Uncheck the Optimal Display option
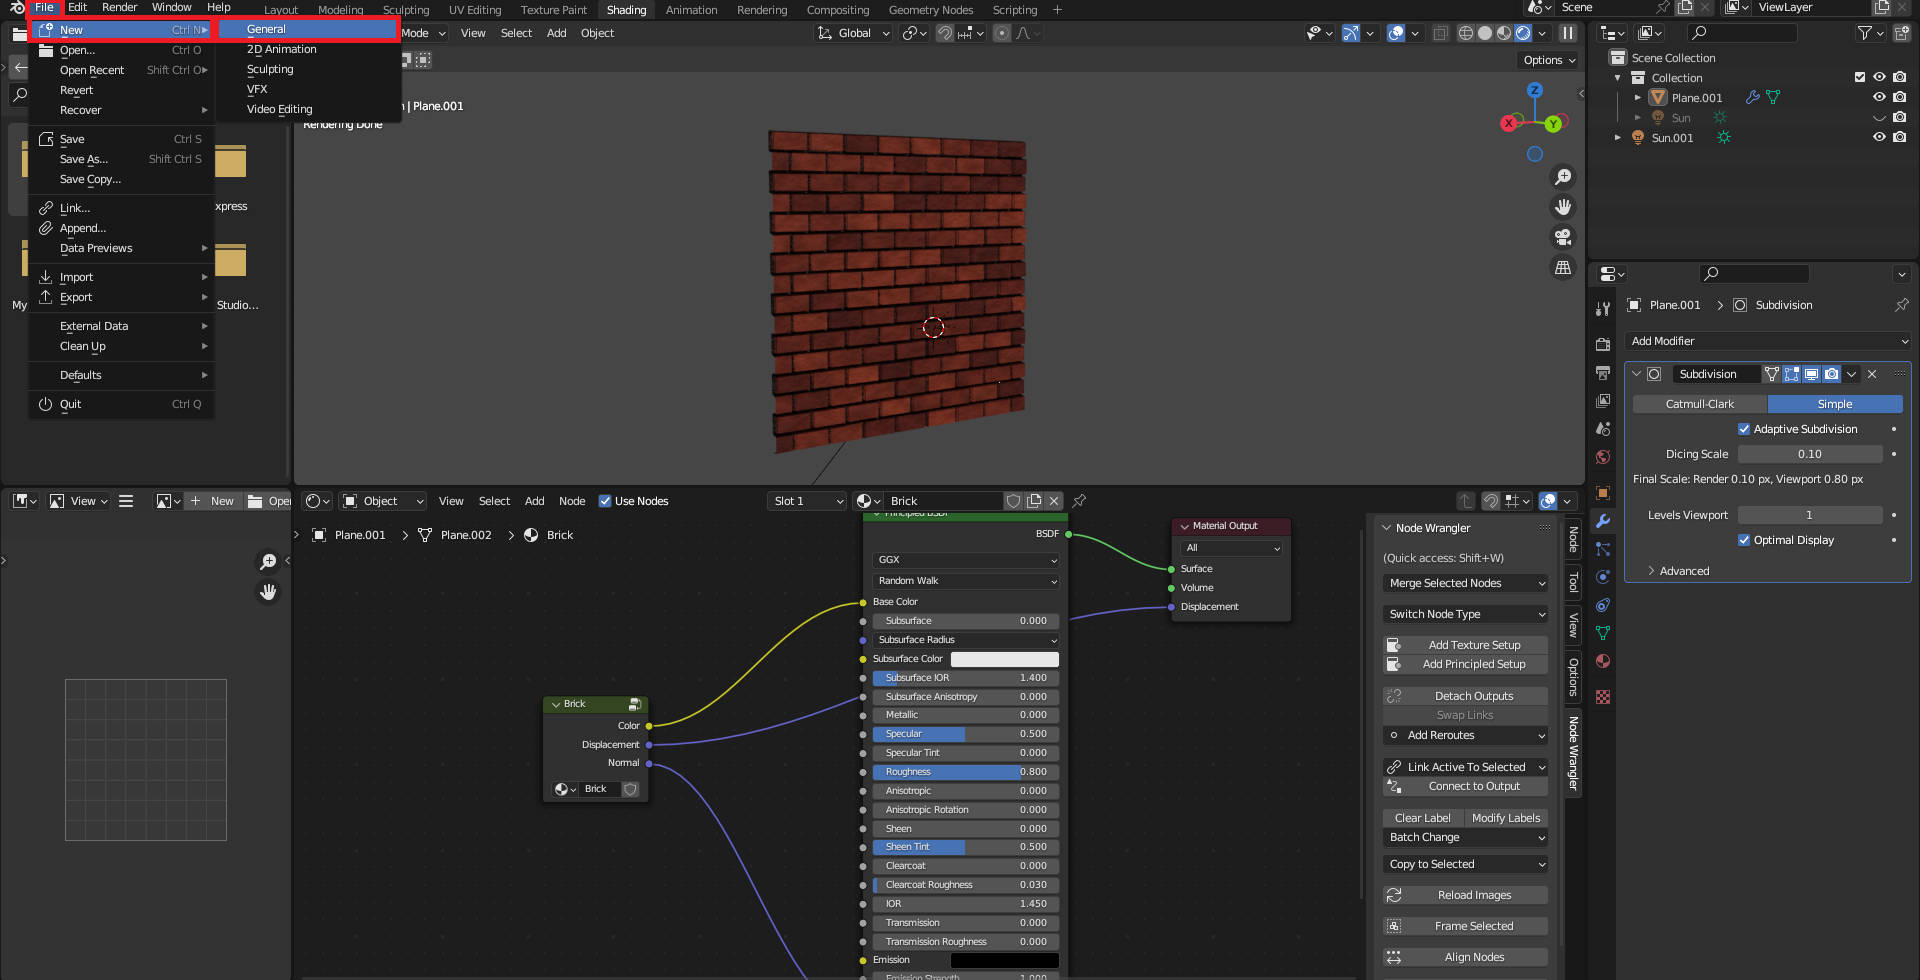Viewport: 1920px width, 980px height. [1744, 540]
